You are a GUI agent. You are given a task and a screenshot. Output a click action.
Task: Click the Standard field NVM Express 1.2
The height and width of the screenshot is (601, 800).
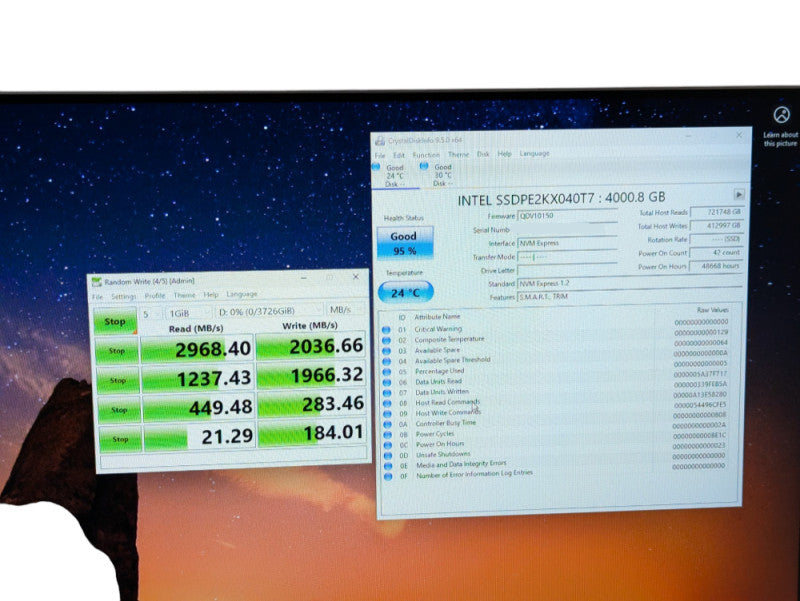630,283
